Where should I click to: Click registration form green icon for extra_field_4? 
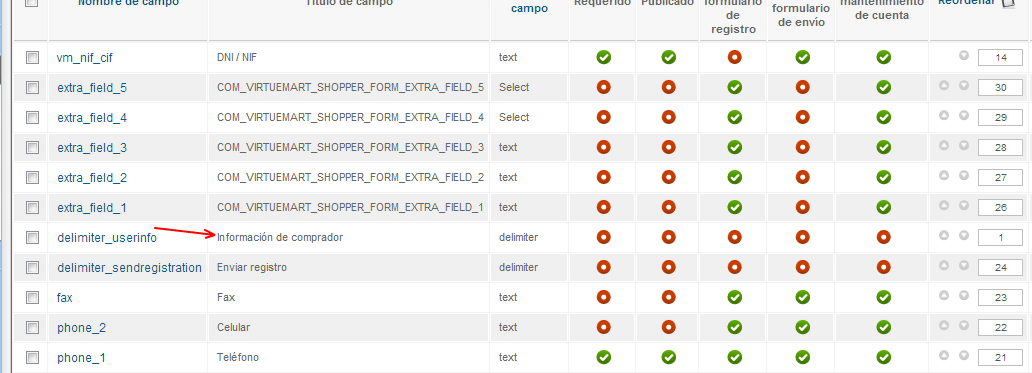click(x=735, y=117)
